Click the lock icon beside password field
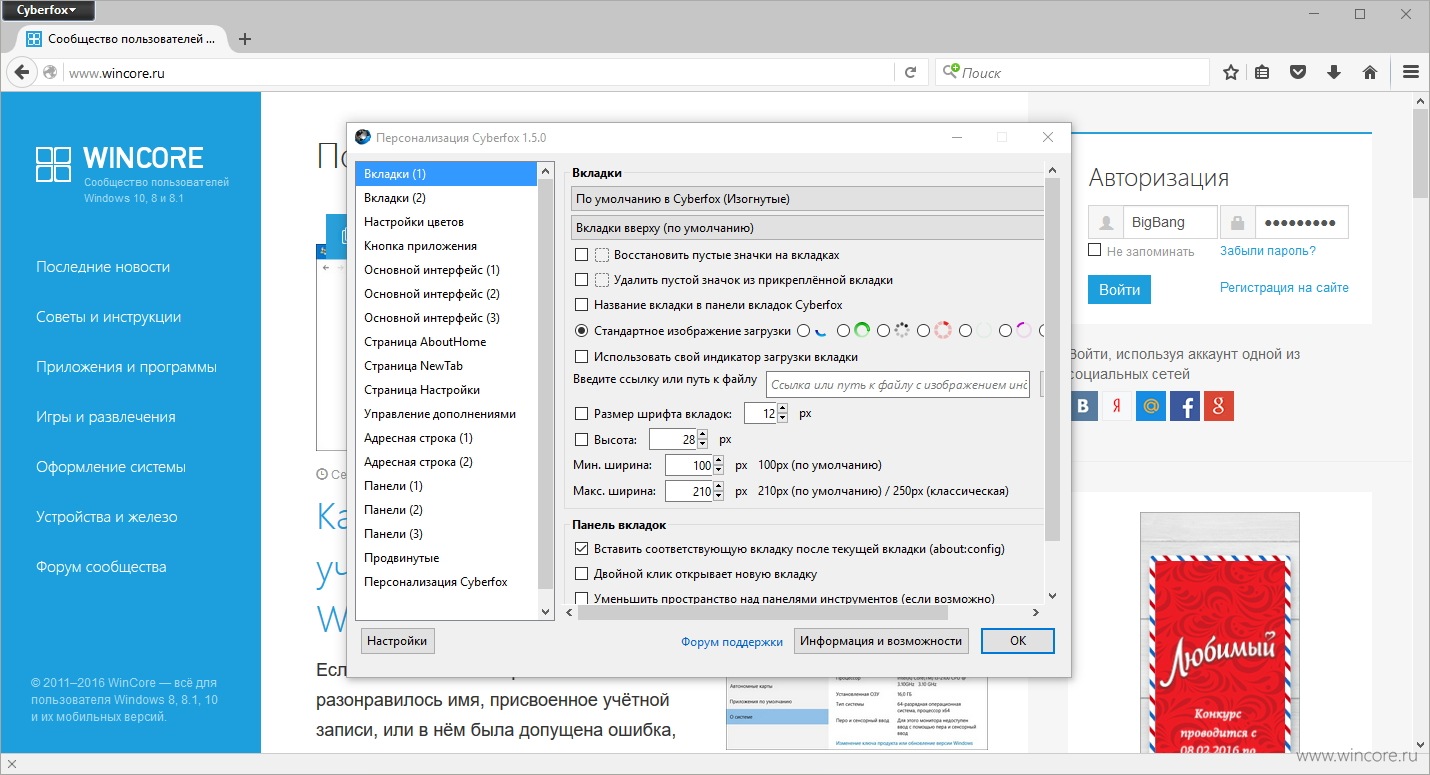This screenshot has width=1430, height=775. [x=1238, y=222]
